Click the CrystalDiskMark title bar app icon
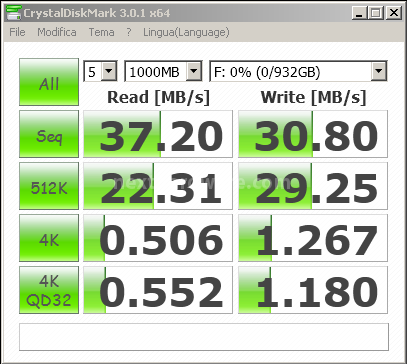 click(14, 12)
